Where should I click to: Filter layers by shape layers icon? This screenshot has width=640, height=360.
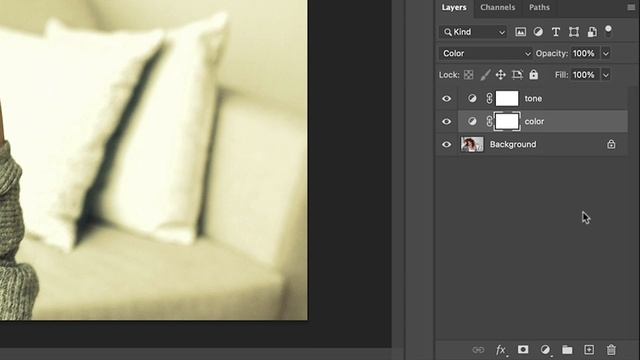(x=574, y=32)
